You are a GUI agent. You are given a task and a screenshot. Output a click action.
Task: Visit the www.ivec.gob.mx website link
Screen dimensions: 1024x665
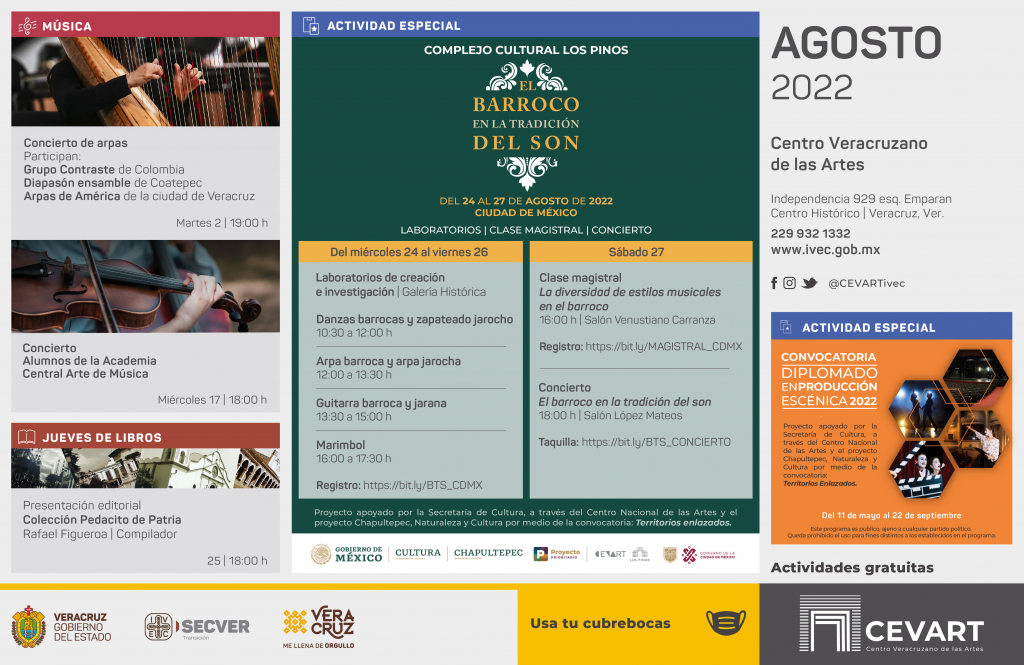click(x=825, y=250)
